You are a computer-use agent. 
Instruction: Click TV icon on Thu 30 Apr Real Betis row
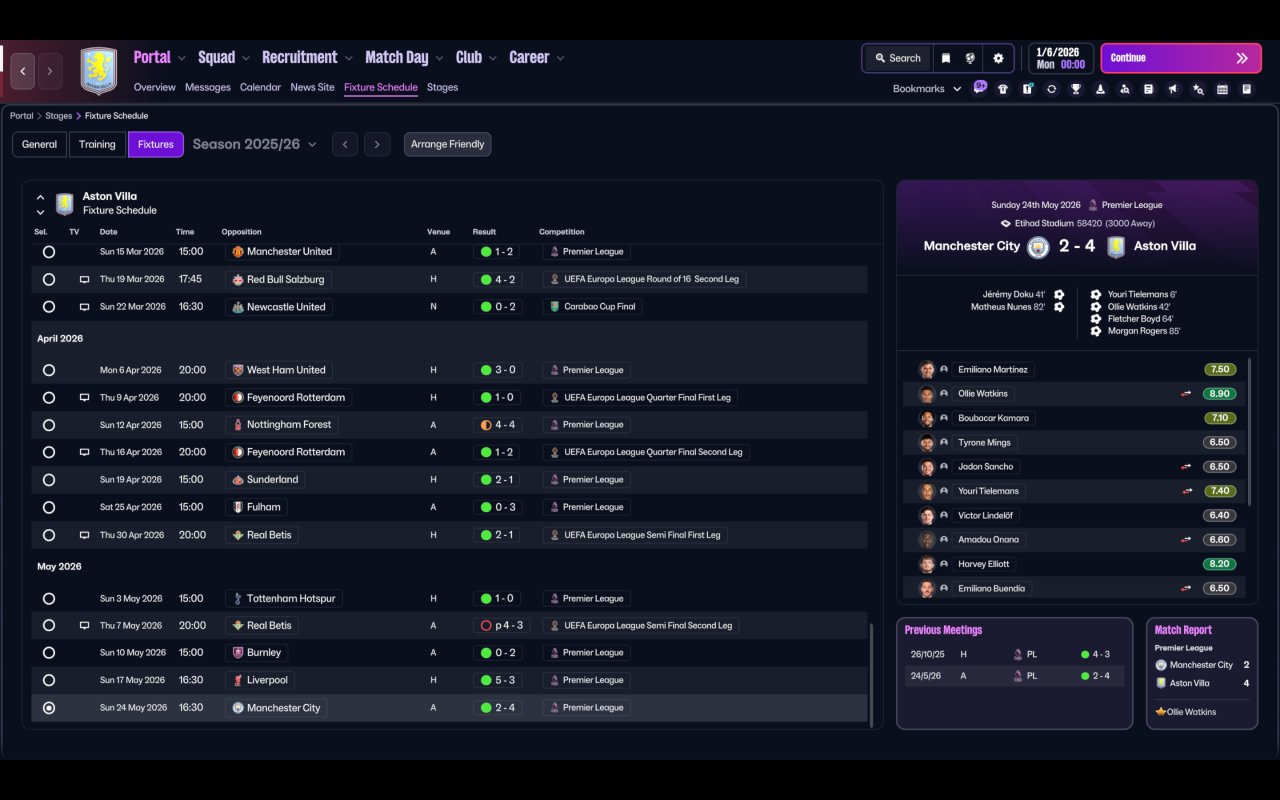85,535
